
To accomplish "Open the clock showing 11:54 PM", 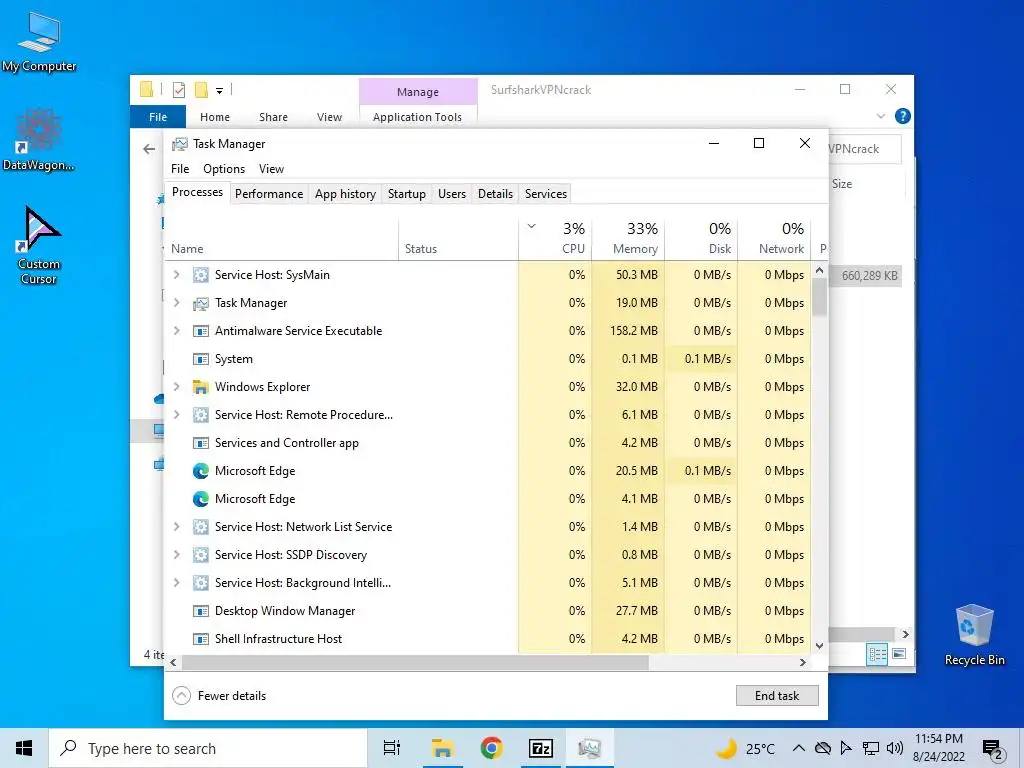I will pos(939,748).
